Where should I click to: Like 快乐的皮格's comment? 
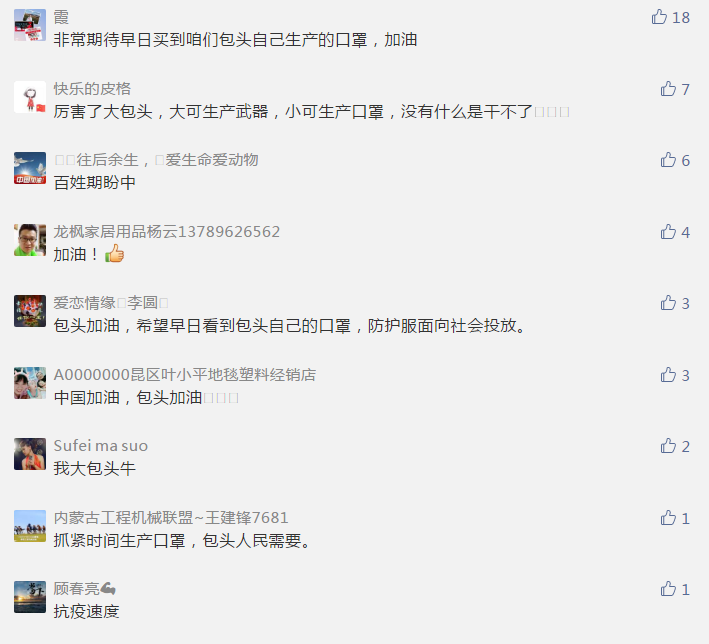click(668, 89)
